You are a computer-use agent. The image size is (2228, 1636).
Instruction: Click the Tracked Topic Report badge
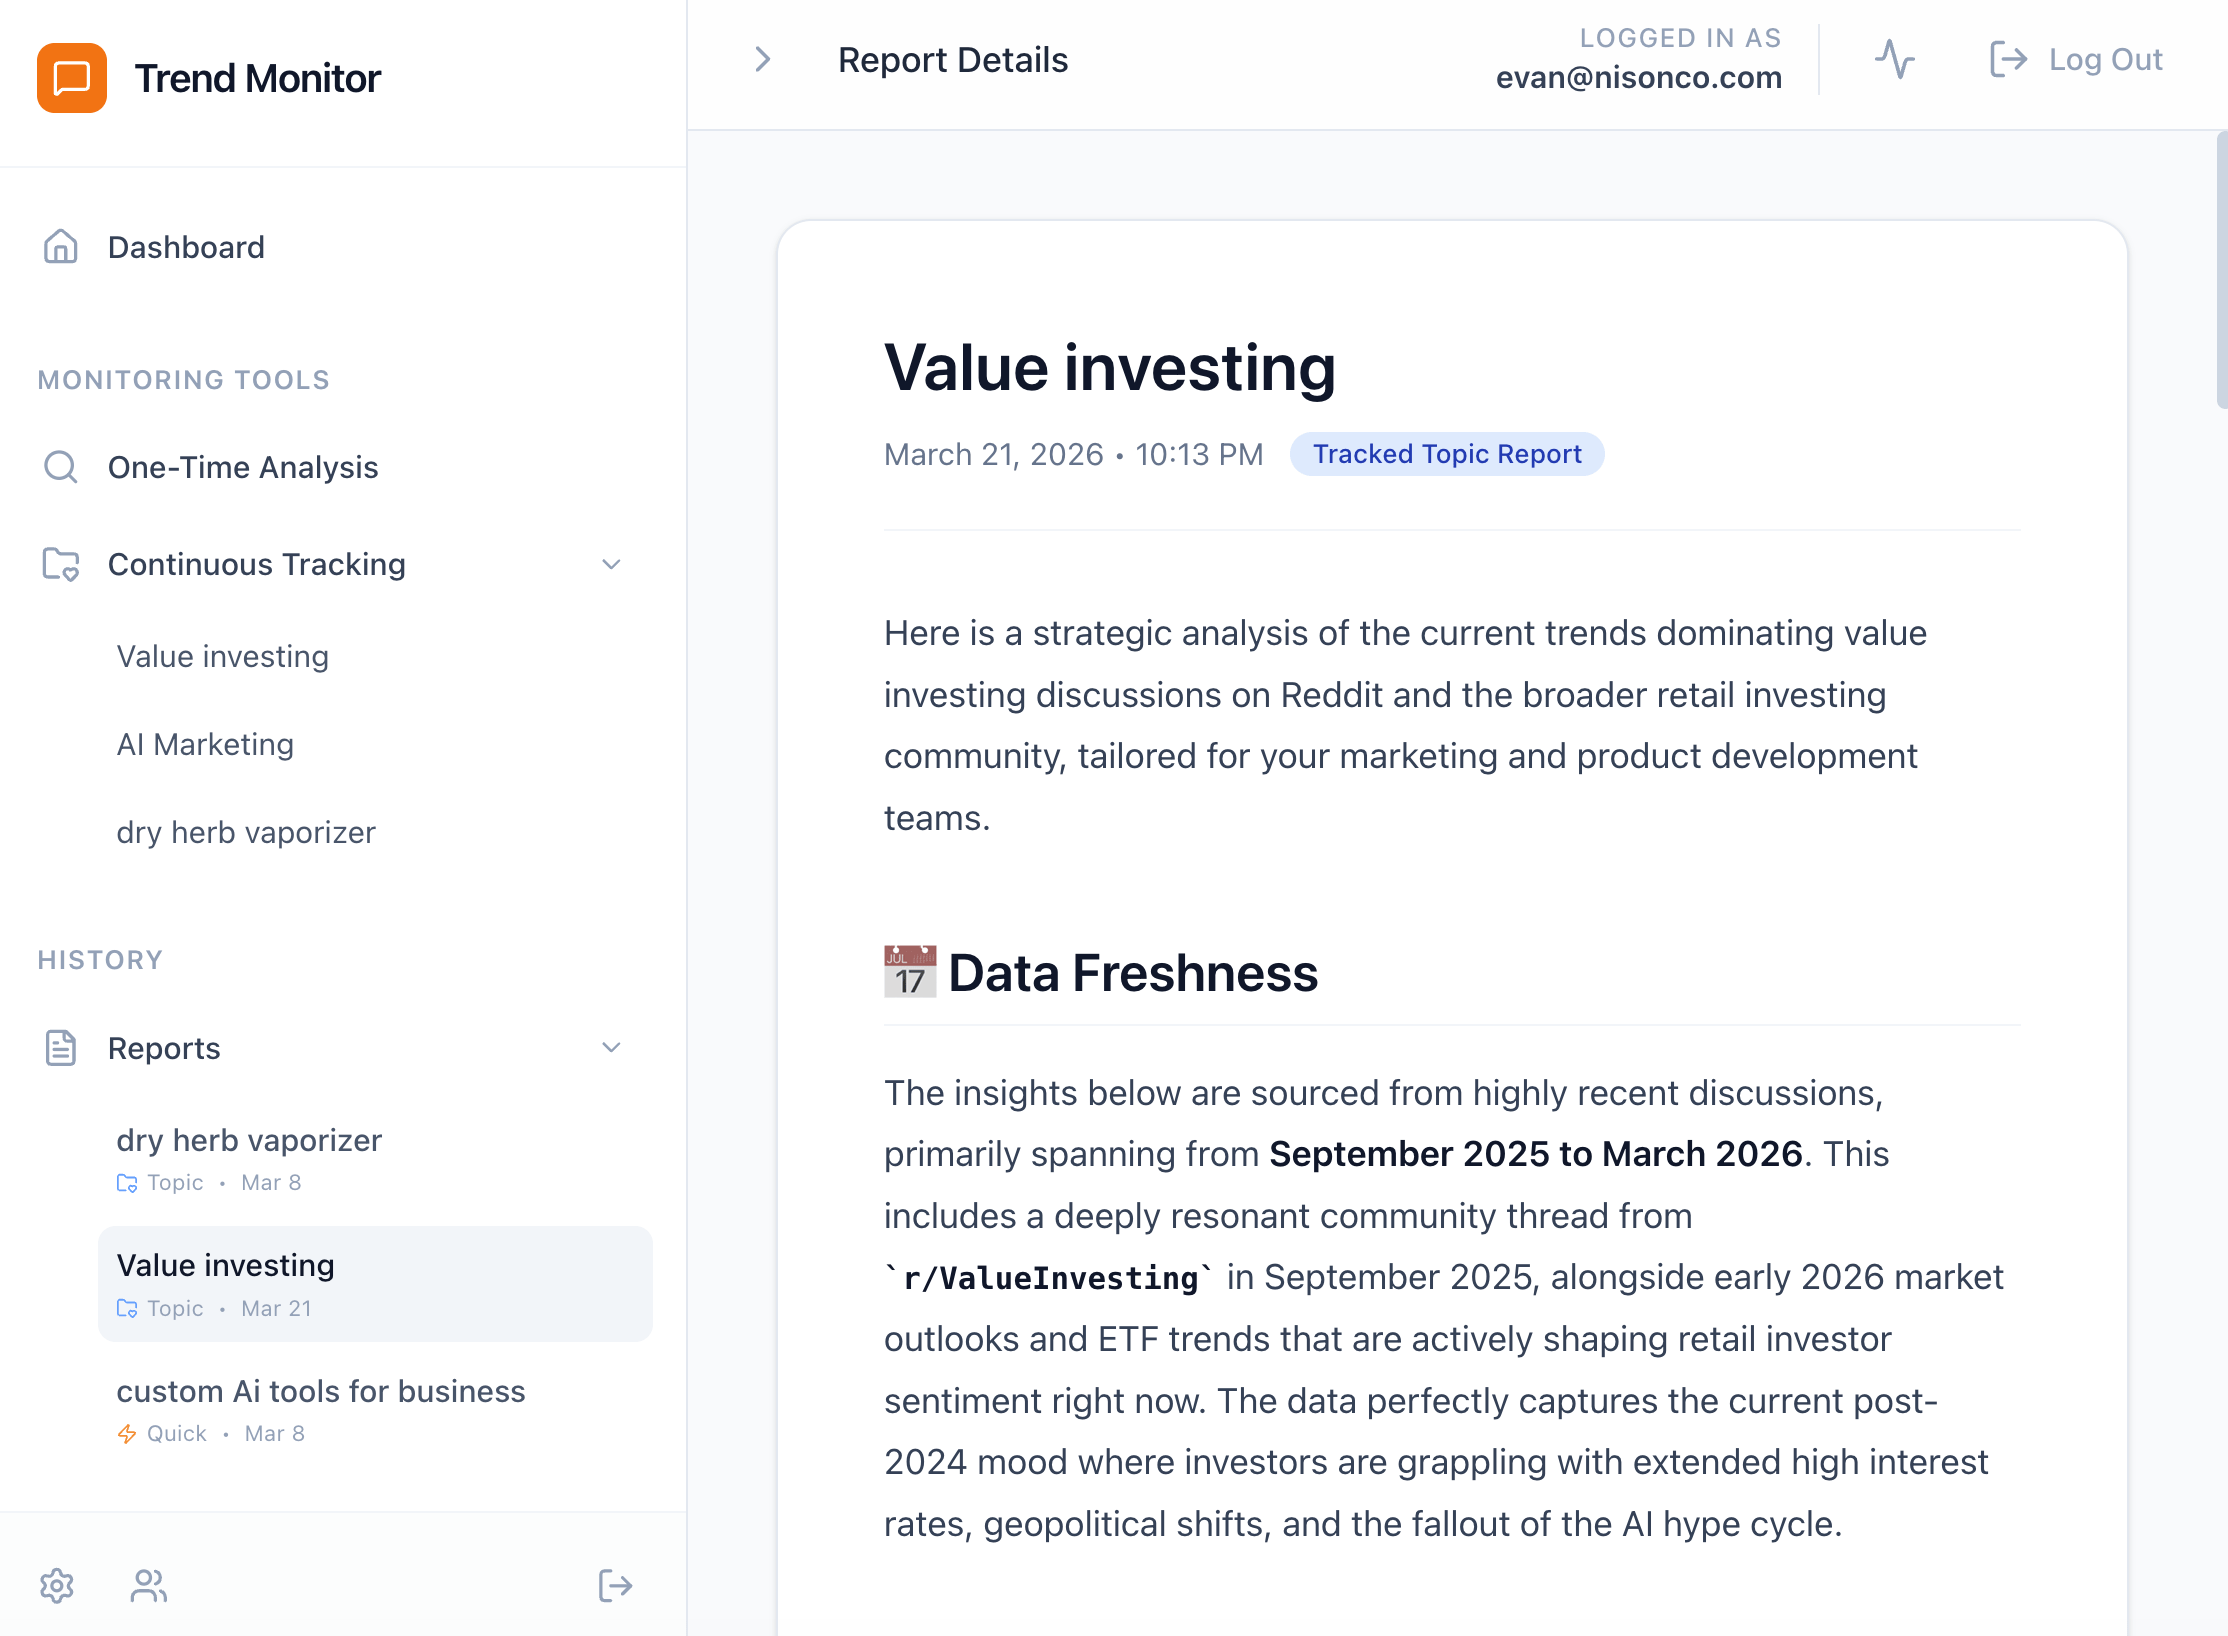[x=1446, y=454]
